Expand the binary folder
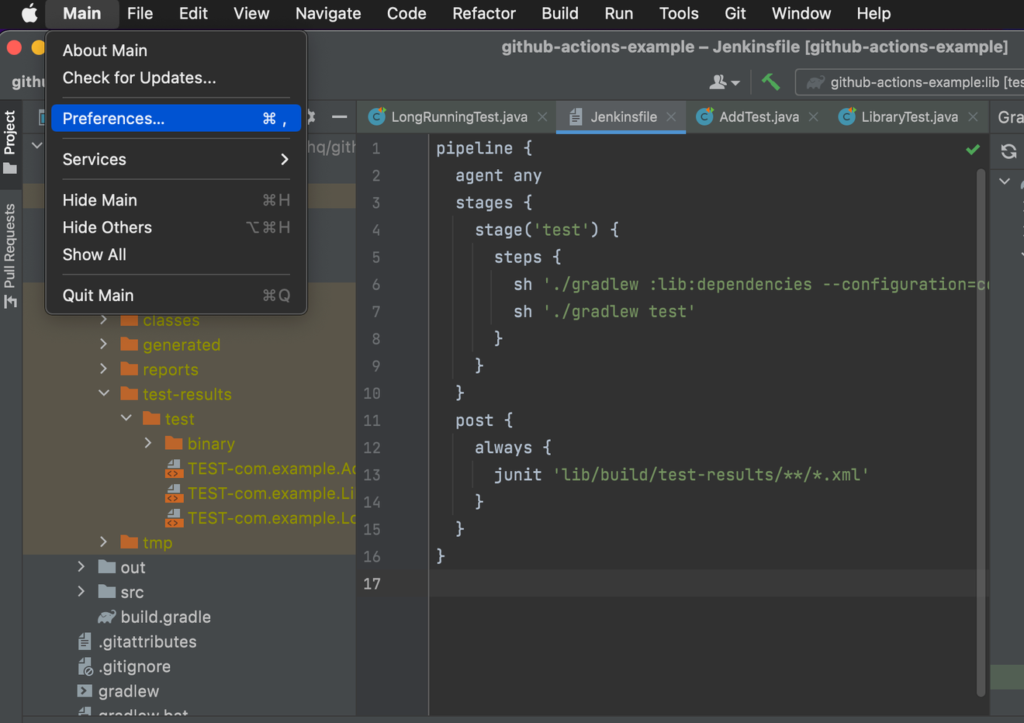The width and height of the screenshot is (1024, 723). [147, 443]
